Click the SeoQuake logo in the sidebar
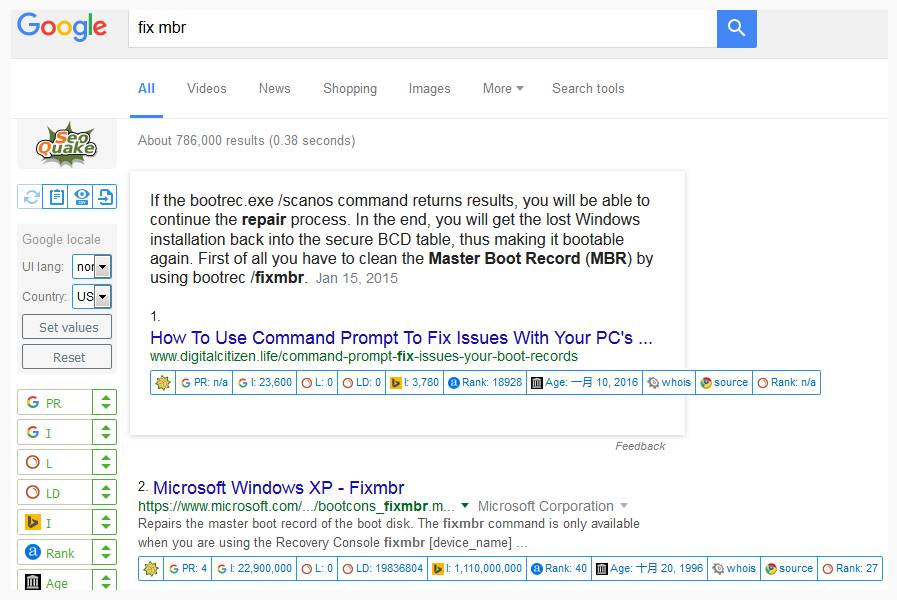The height and width of the screenshot is (600, 897). point(66,145)
